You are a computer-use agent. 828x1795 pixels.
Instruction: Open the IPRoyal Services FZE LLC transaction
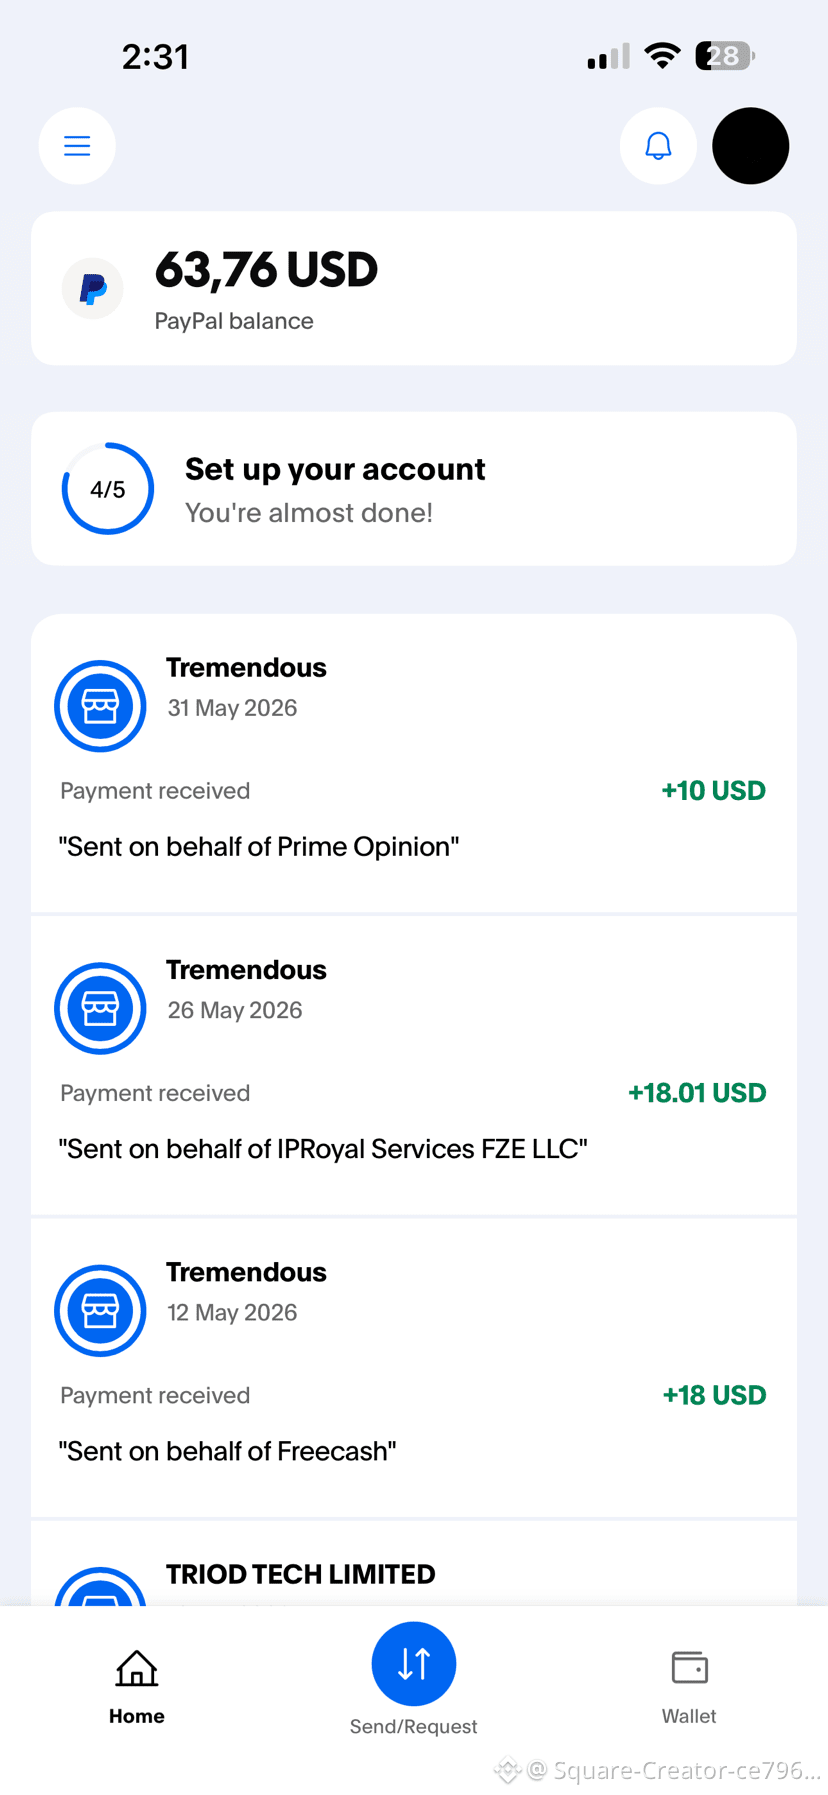click(414, 1066)
